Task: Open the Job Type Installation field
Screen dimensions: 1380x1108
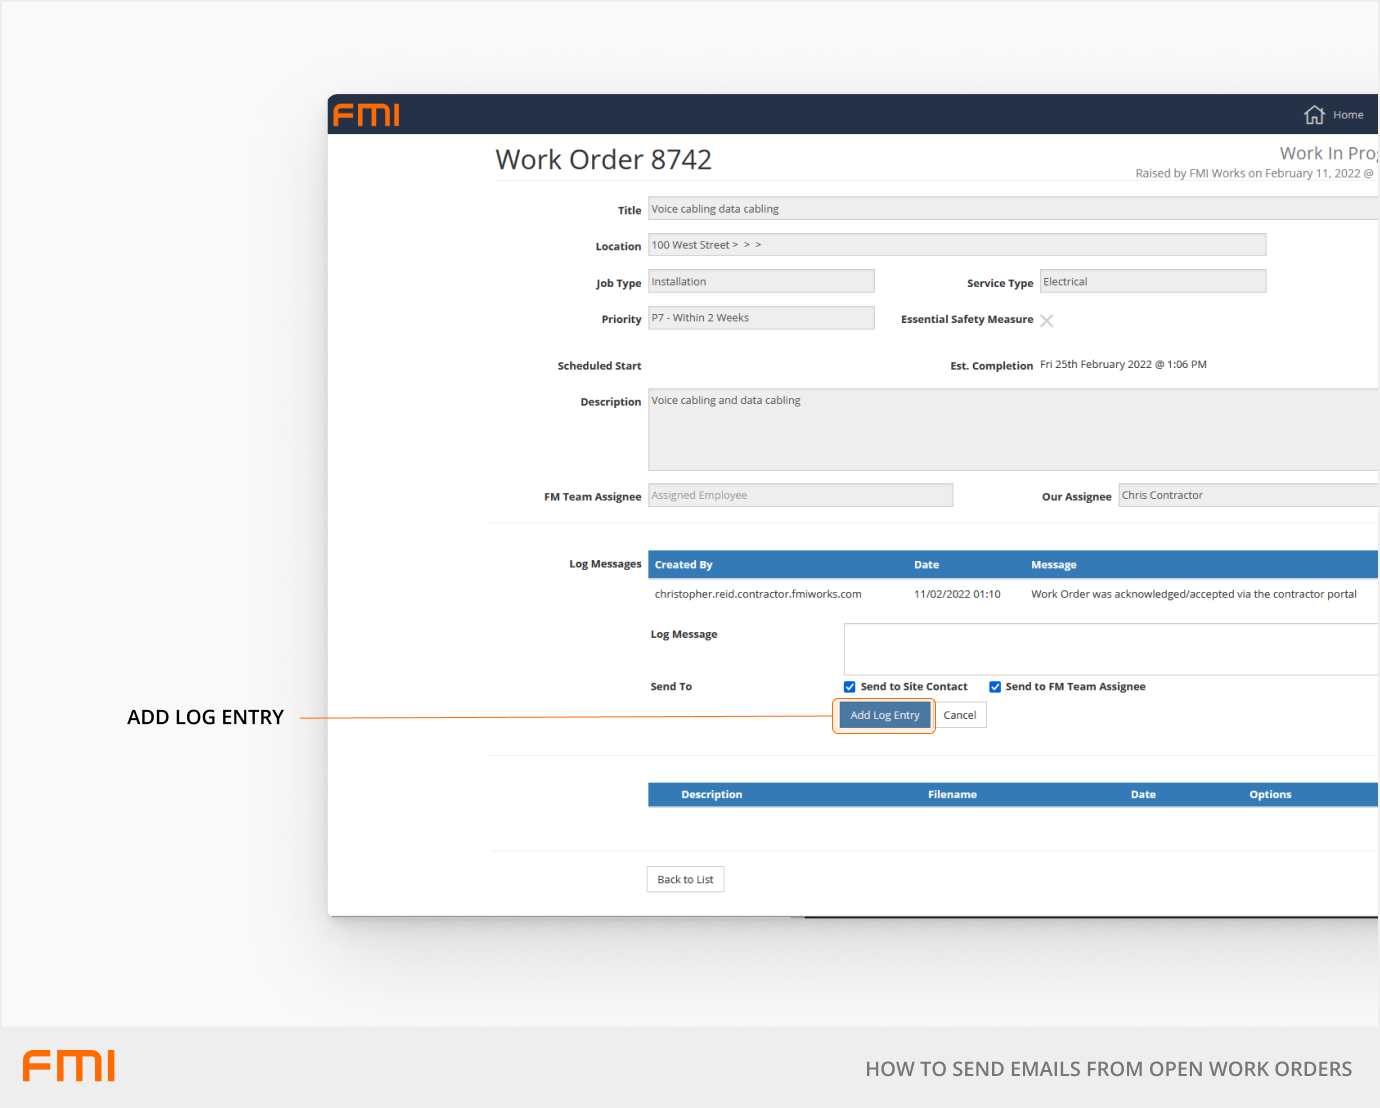Action: 761,282
